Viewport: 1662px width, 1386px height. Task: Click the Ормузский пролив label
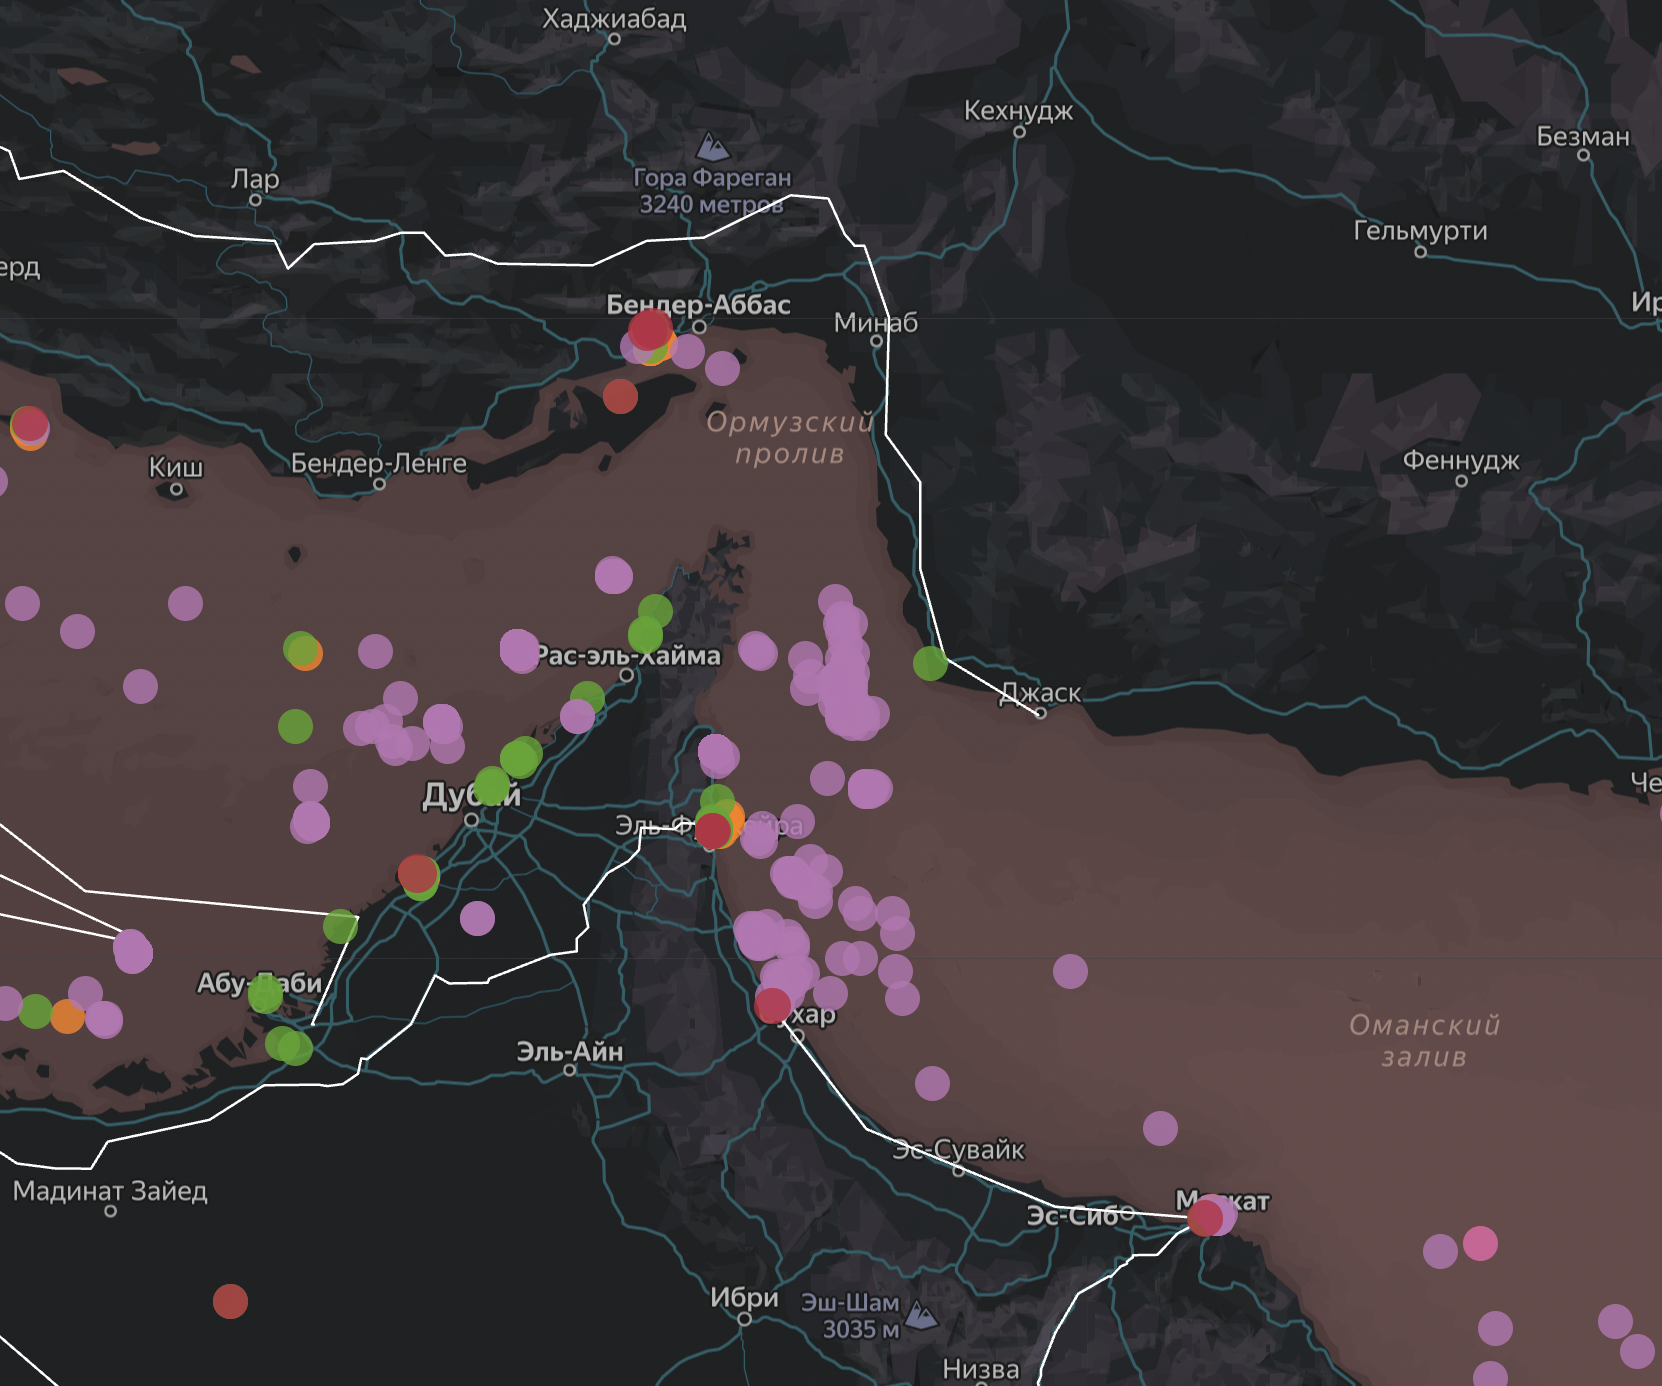(790, 437)
